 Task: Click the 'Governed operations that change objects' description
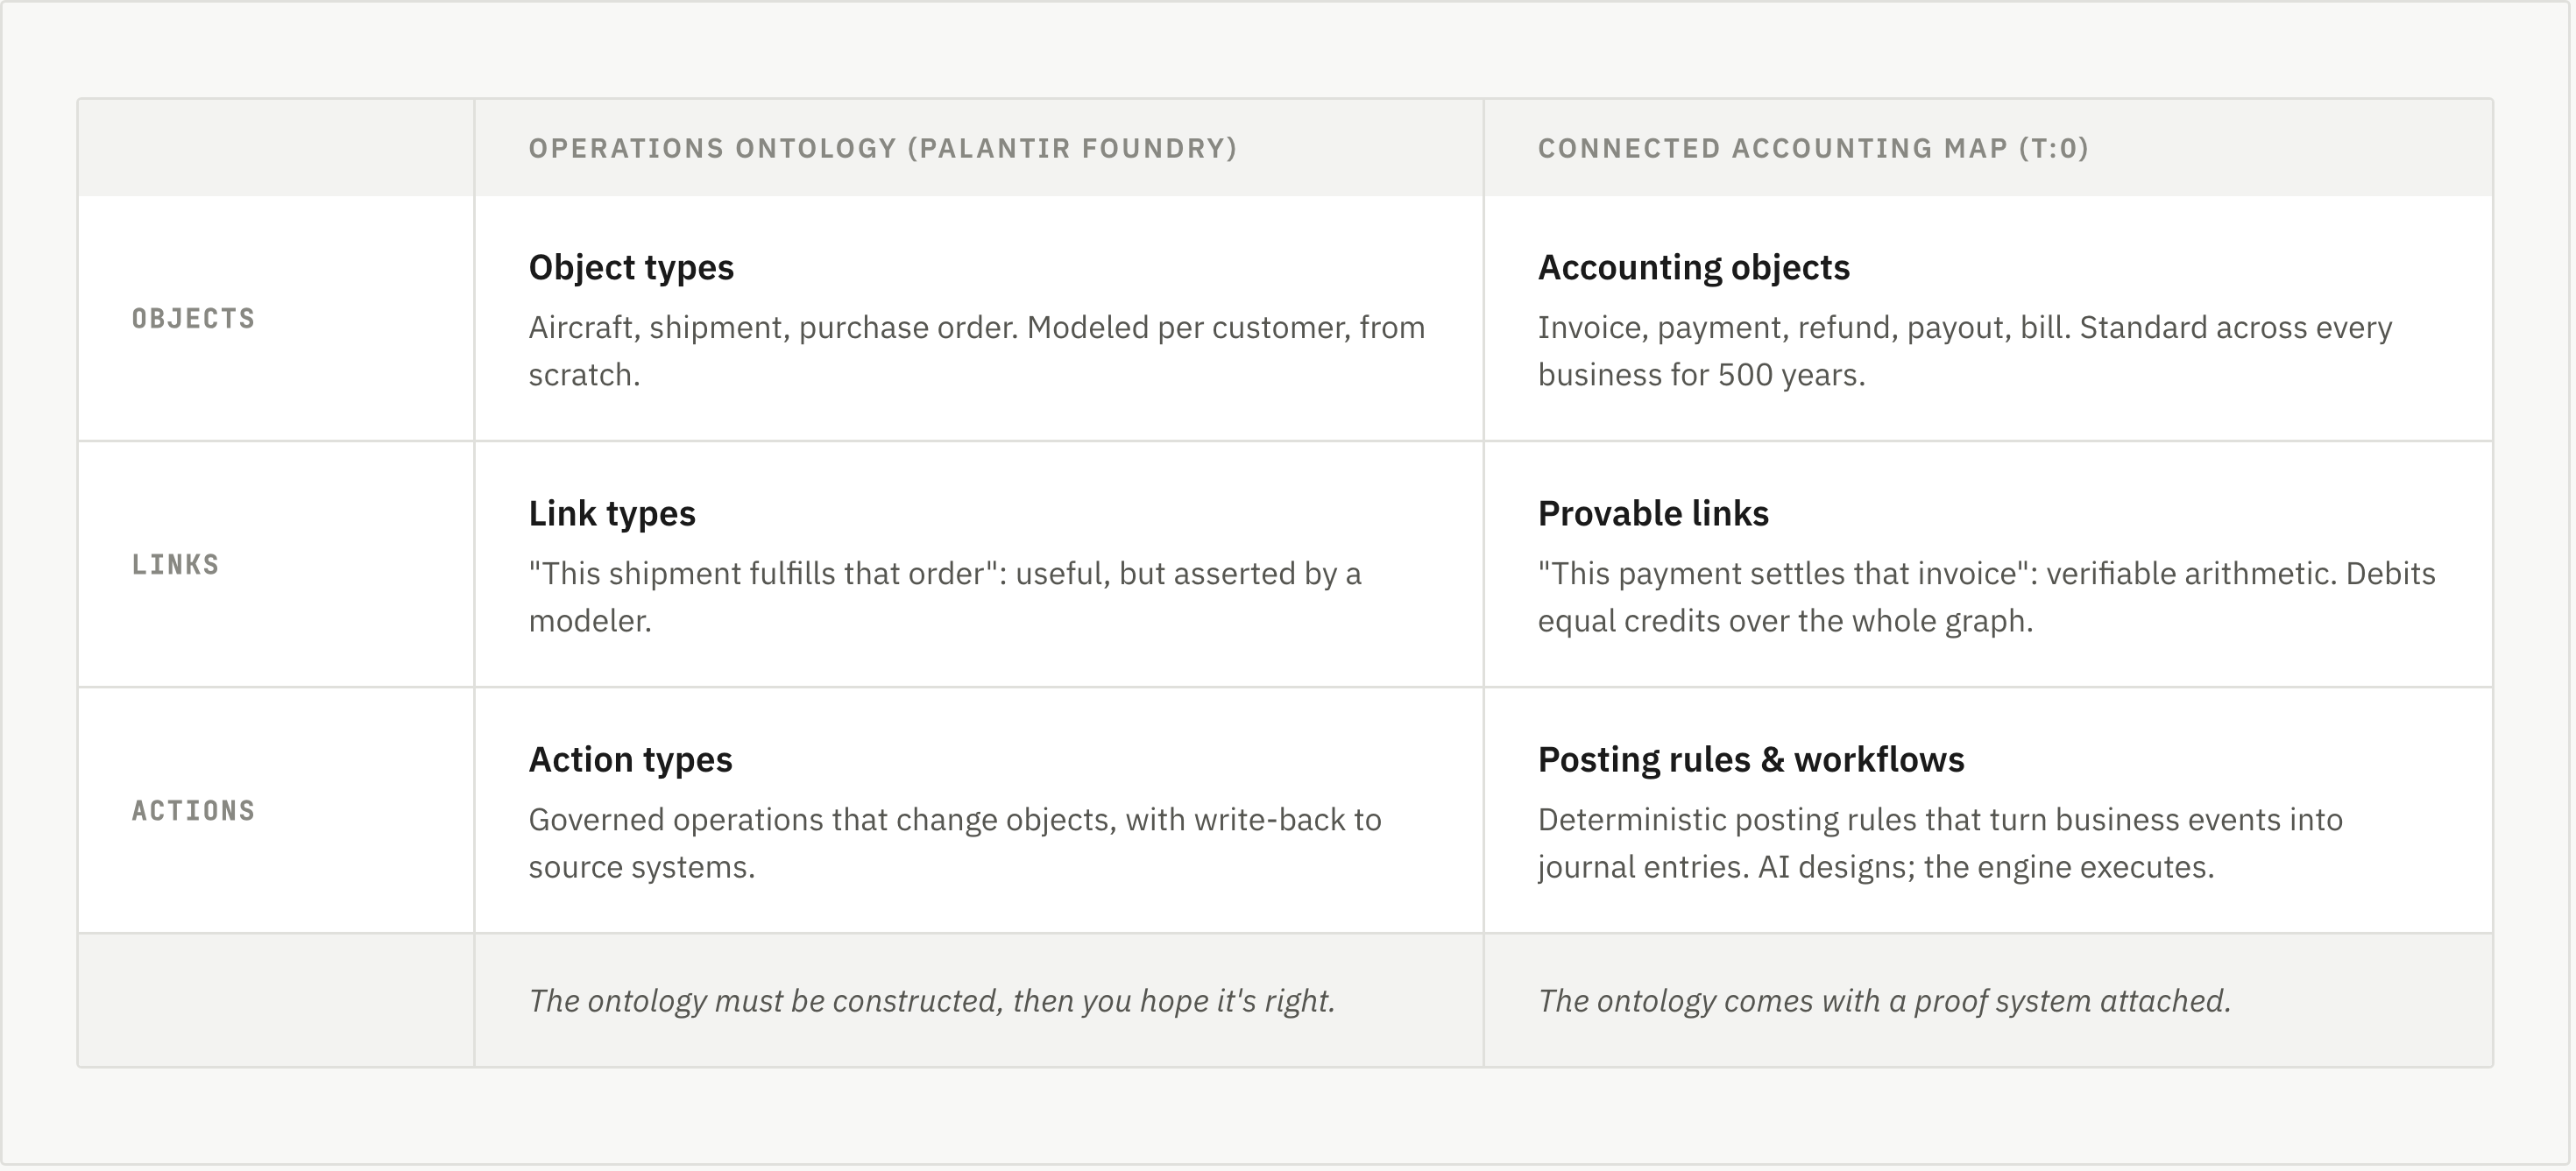coord(955,843)
